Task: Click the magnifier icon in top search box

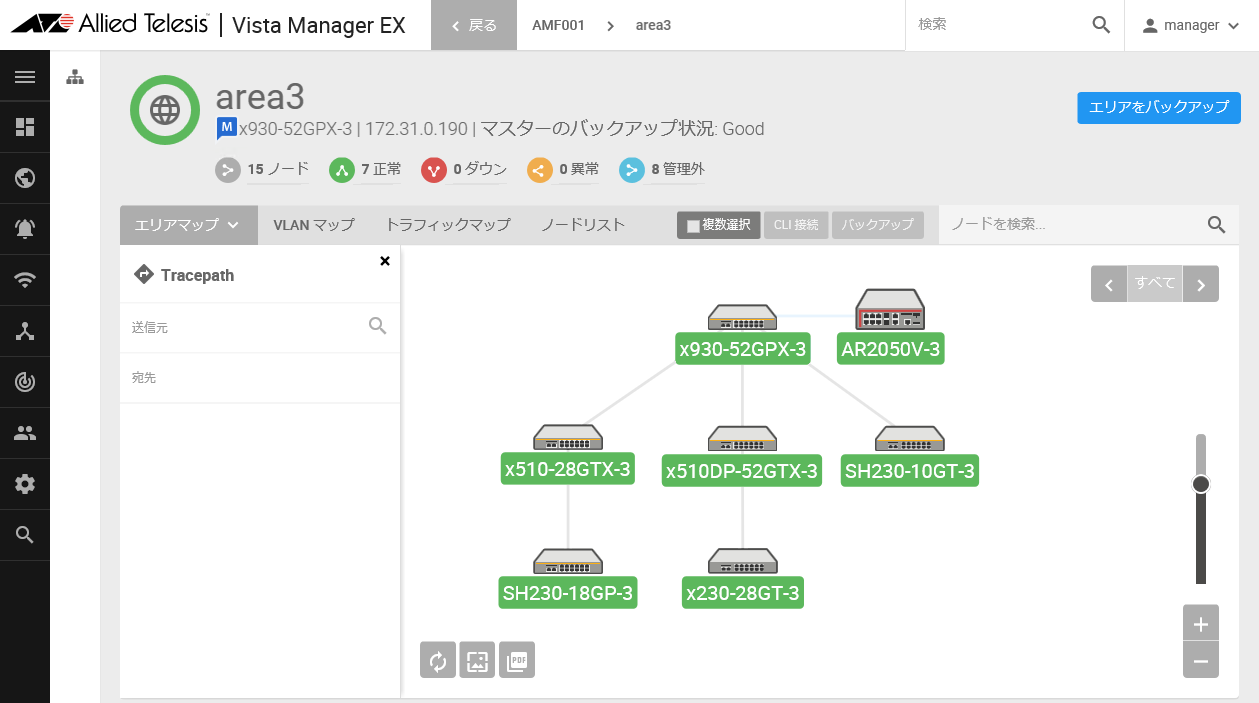Action: (1101, 25)
